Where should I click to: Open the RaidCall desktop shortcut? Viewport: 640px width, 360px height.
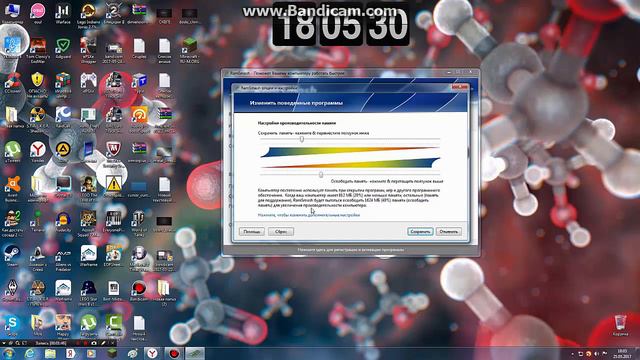point(62,117)
